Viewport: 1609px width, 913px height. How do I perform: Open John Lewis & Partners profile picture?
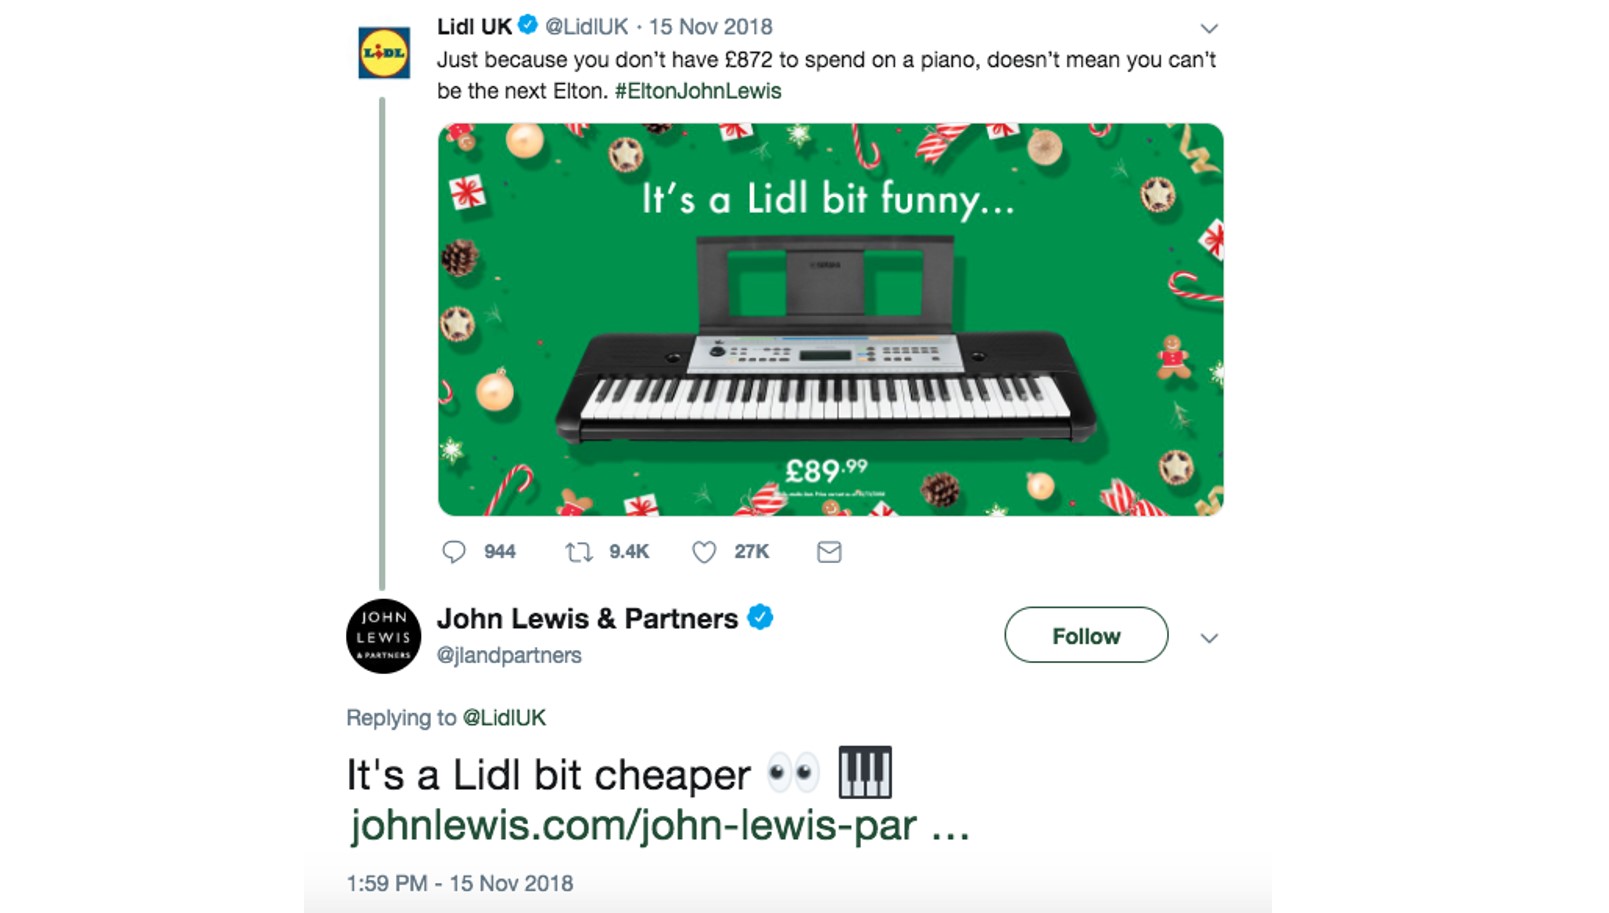tap(384, 636)
